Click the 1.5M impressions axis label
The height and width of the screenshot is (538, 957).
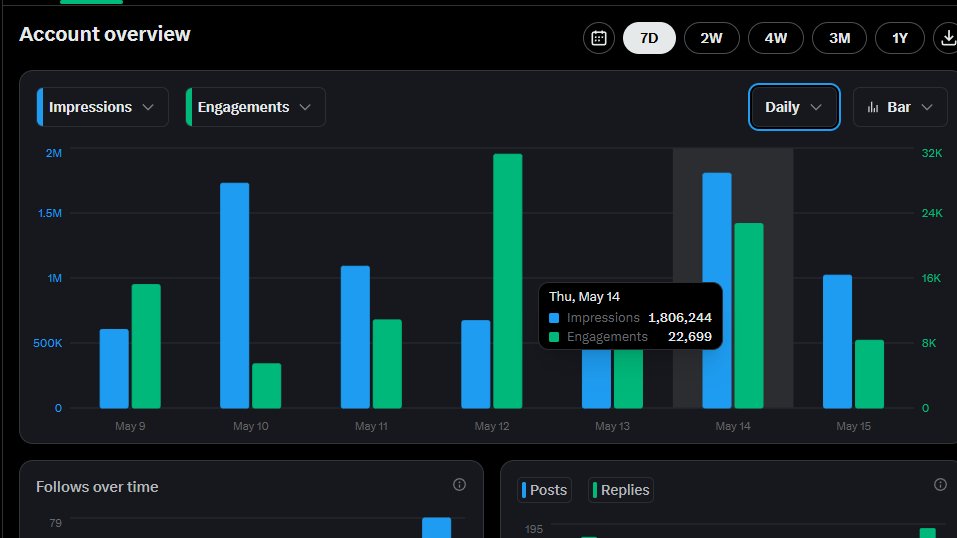[x=49, y=213]
